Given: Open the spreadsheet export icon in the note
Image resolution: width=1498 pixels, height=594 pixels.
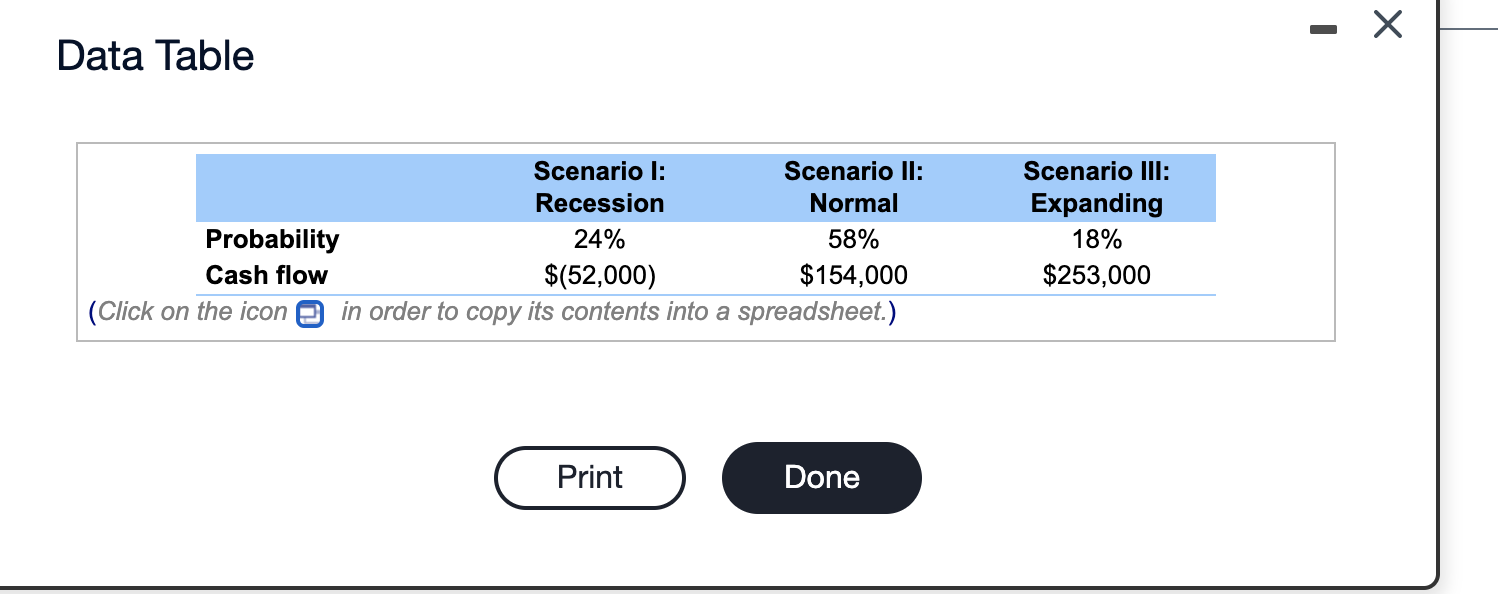Looking at the screenshot, I should [310, 313].
